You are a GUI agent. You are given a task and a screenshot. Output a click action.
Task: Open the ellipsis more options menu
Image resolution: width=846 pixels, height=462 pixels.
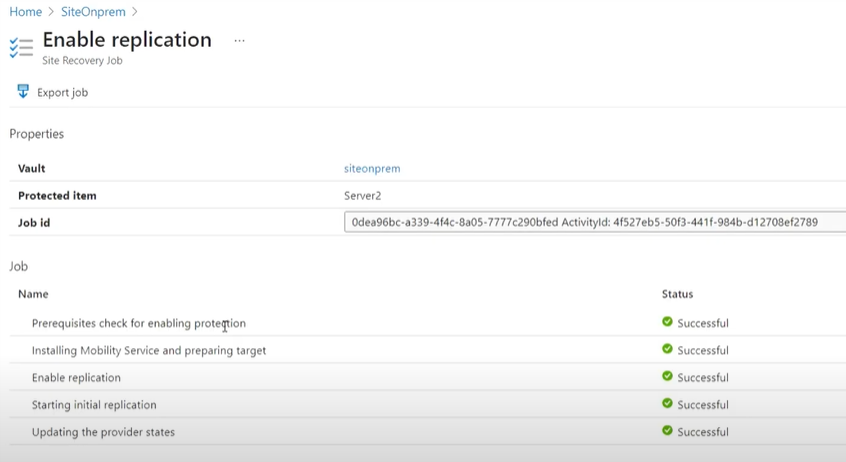[x=240, y=40]
